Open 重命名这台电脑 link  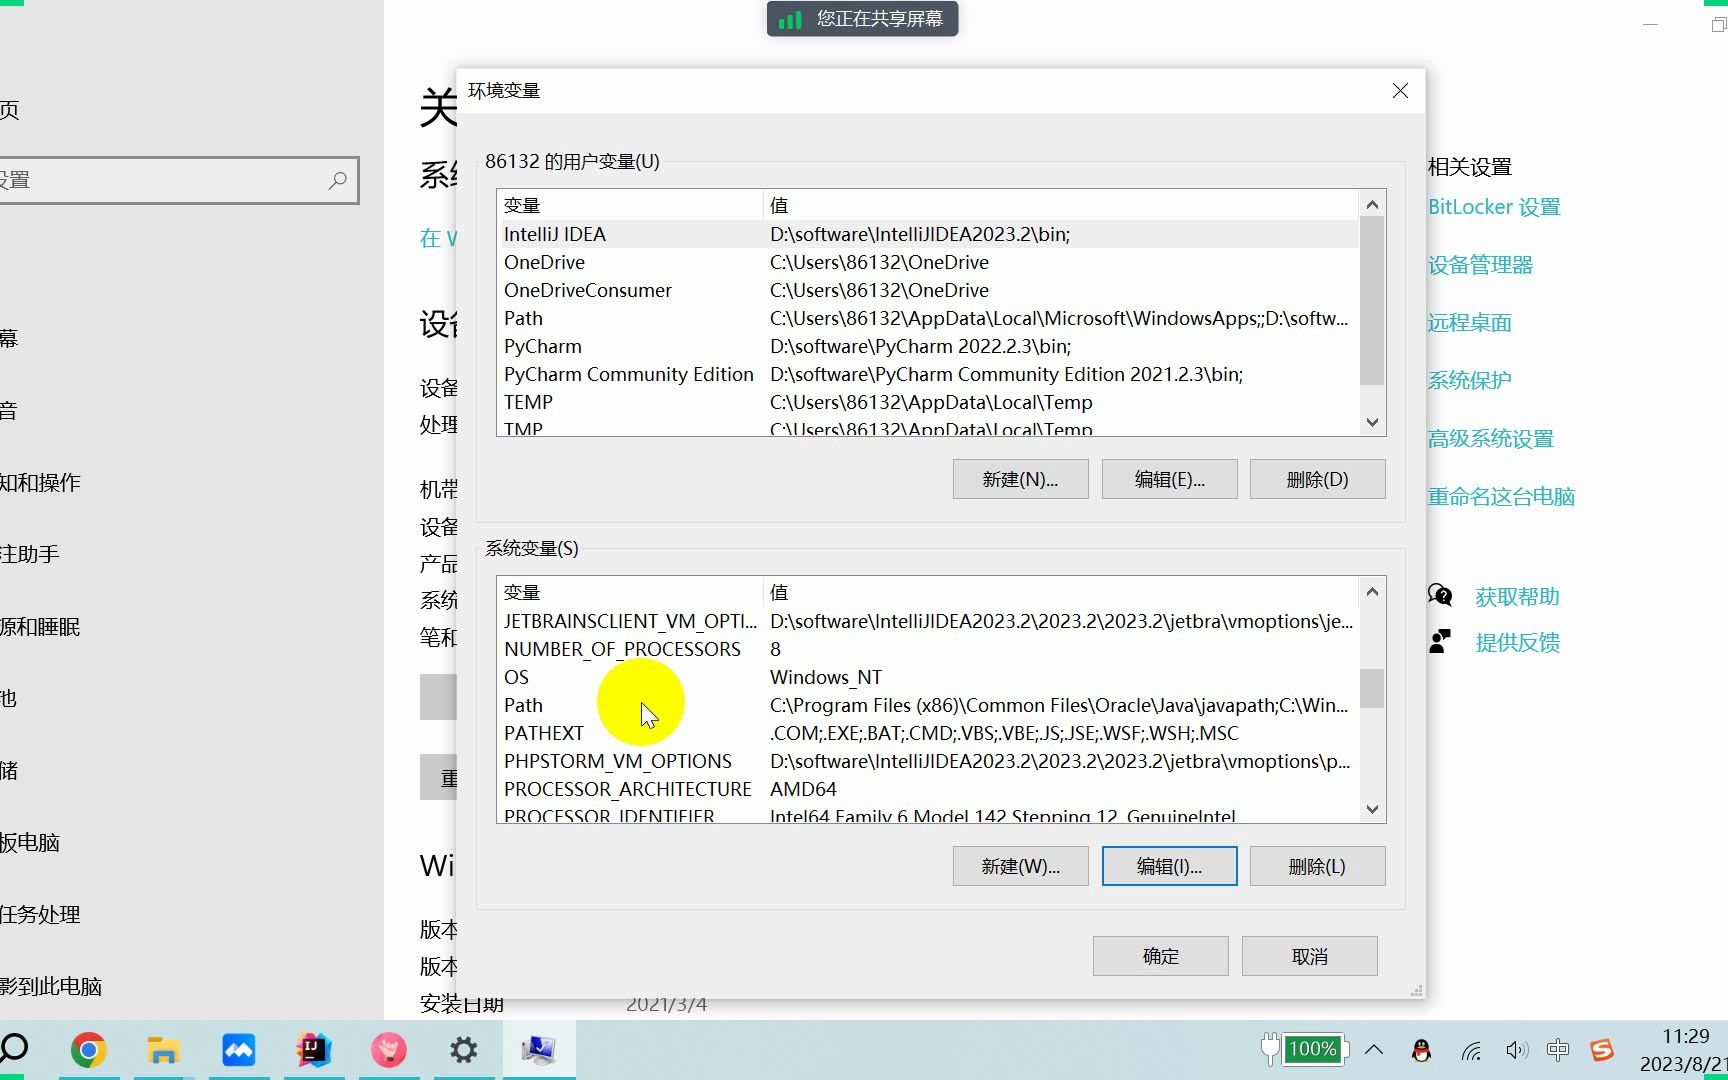click(1501, 496)
